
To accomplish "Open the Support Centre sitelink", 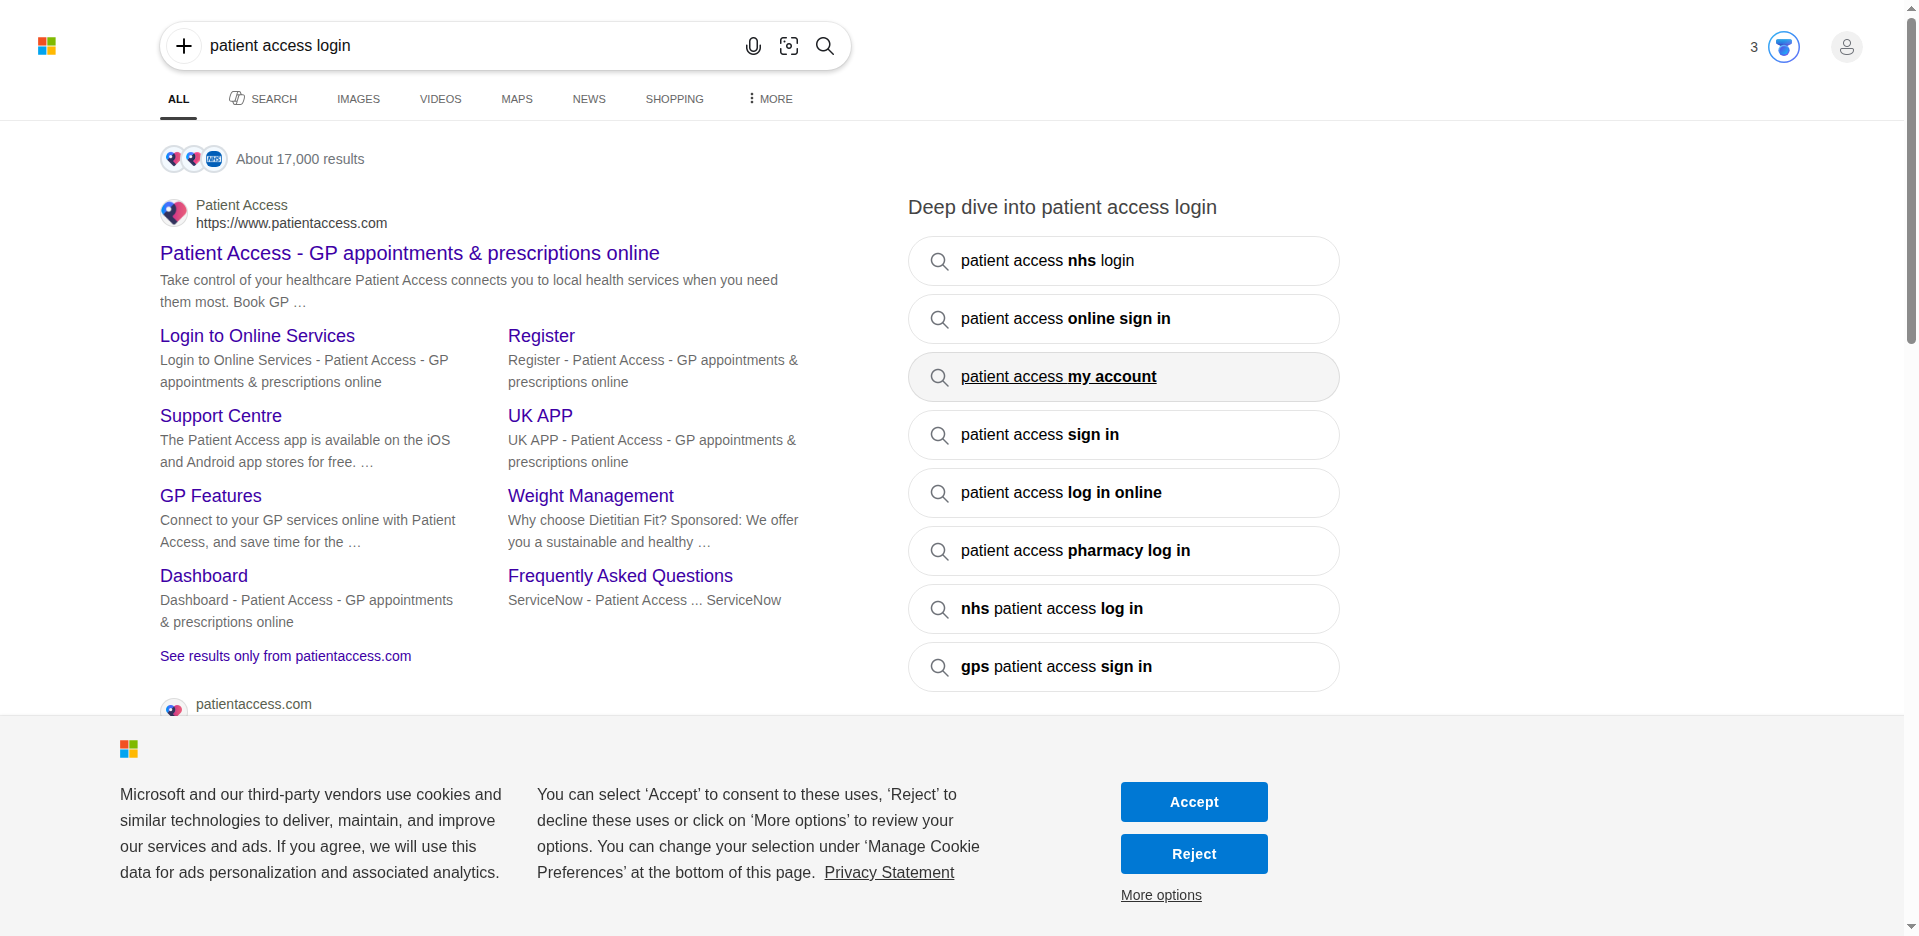I will (x=221, y=416).
